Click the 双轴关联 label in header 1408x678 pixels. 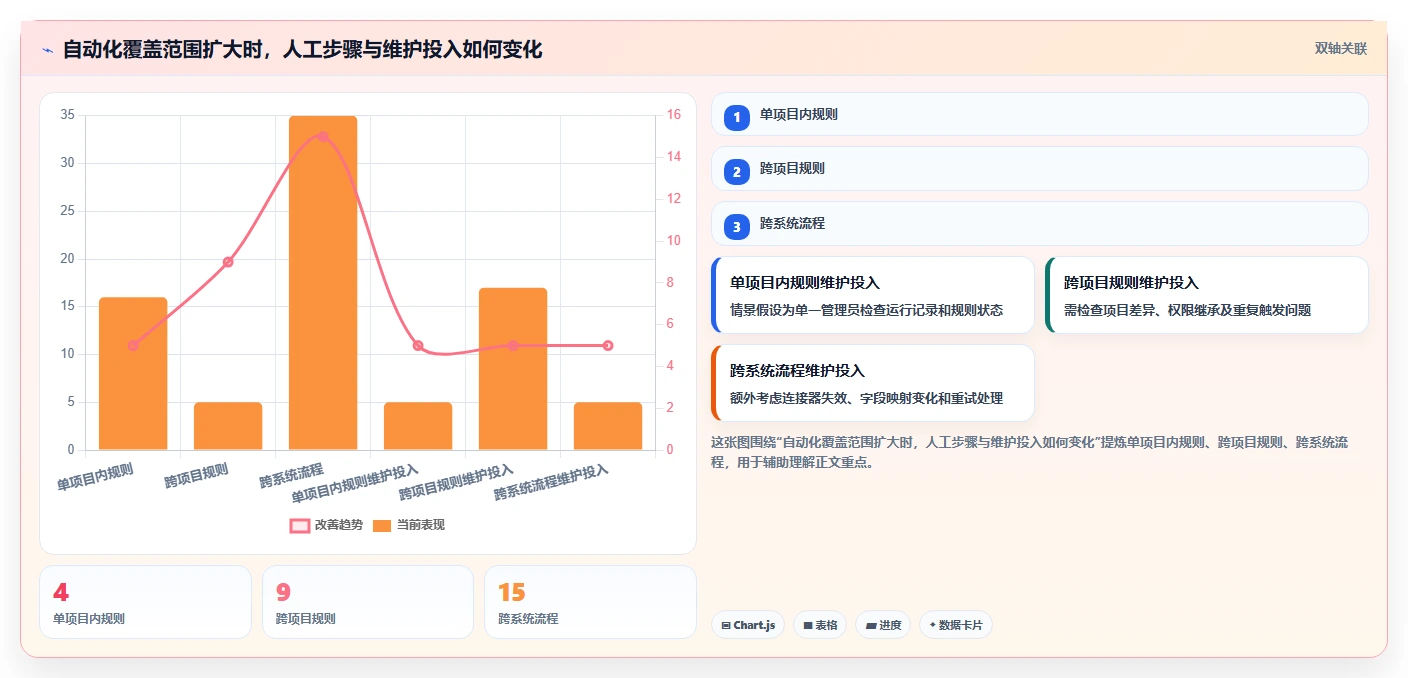point(1340,48)
